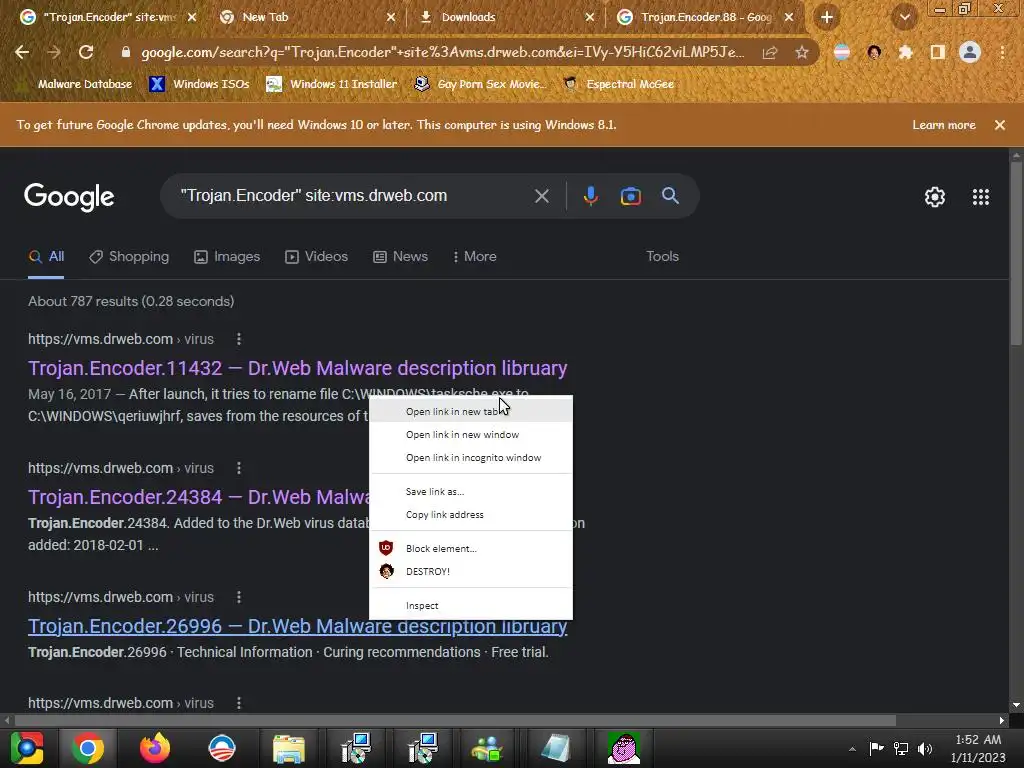
Task: Open Windows ISOs bookmark
Action: [200, 84]
